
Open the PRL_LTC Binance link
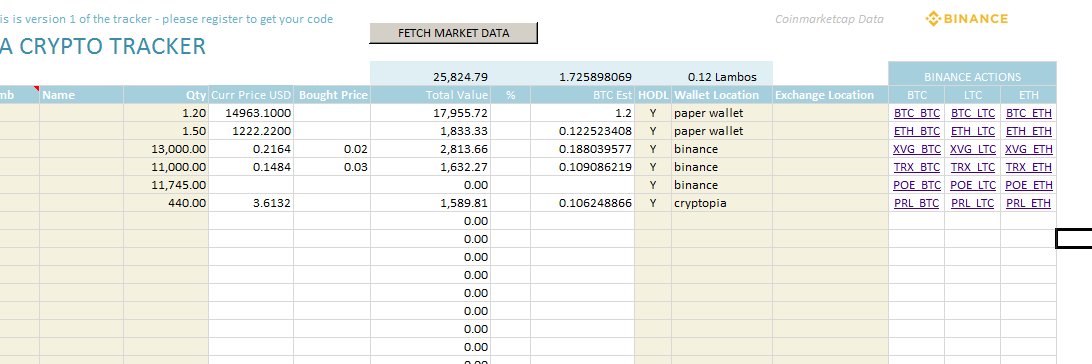coord(973,203)
